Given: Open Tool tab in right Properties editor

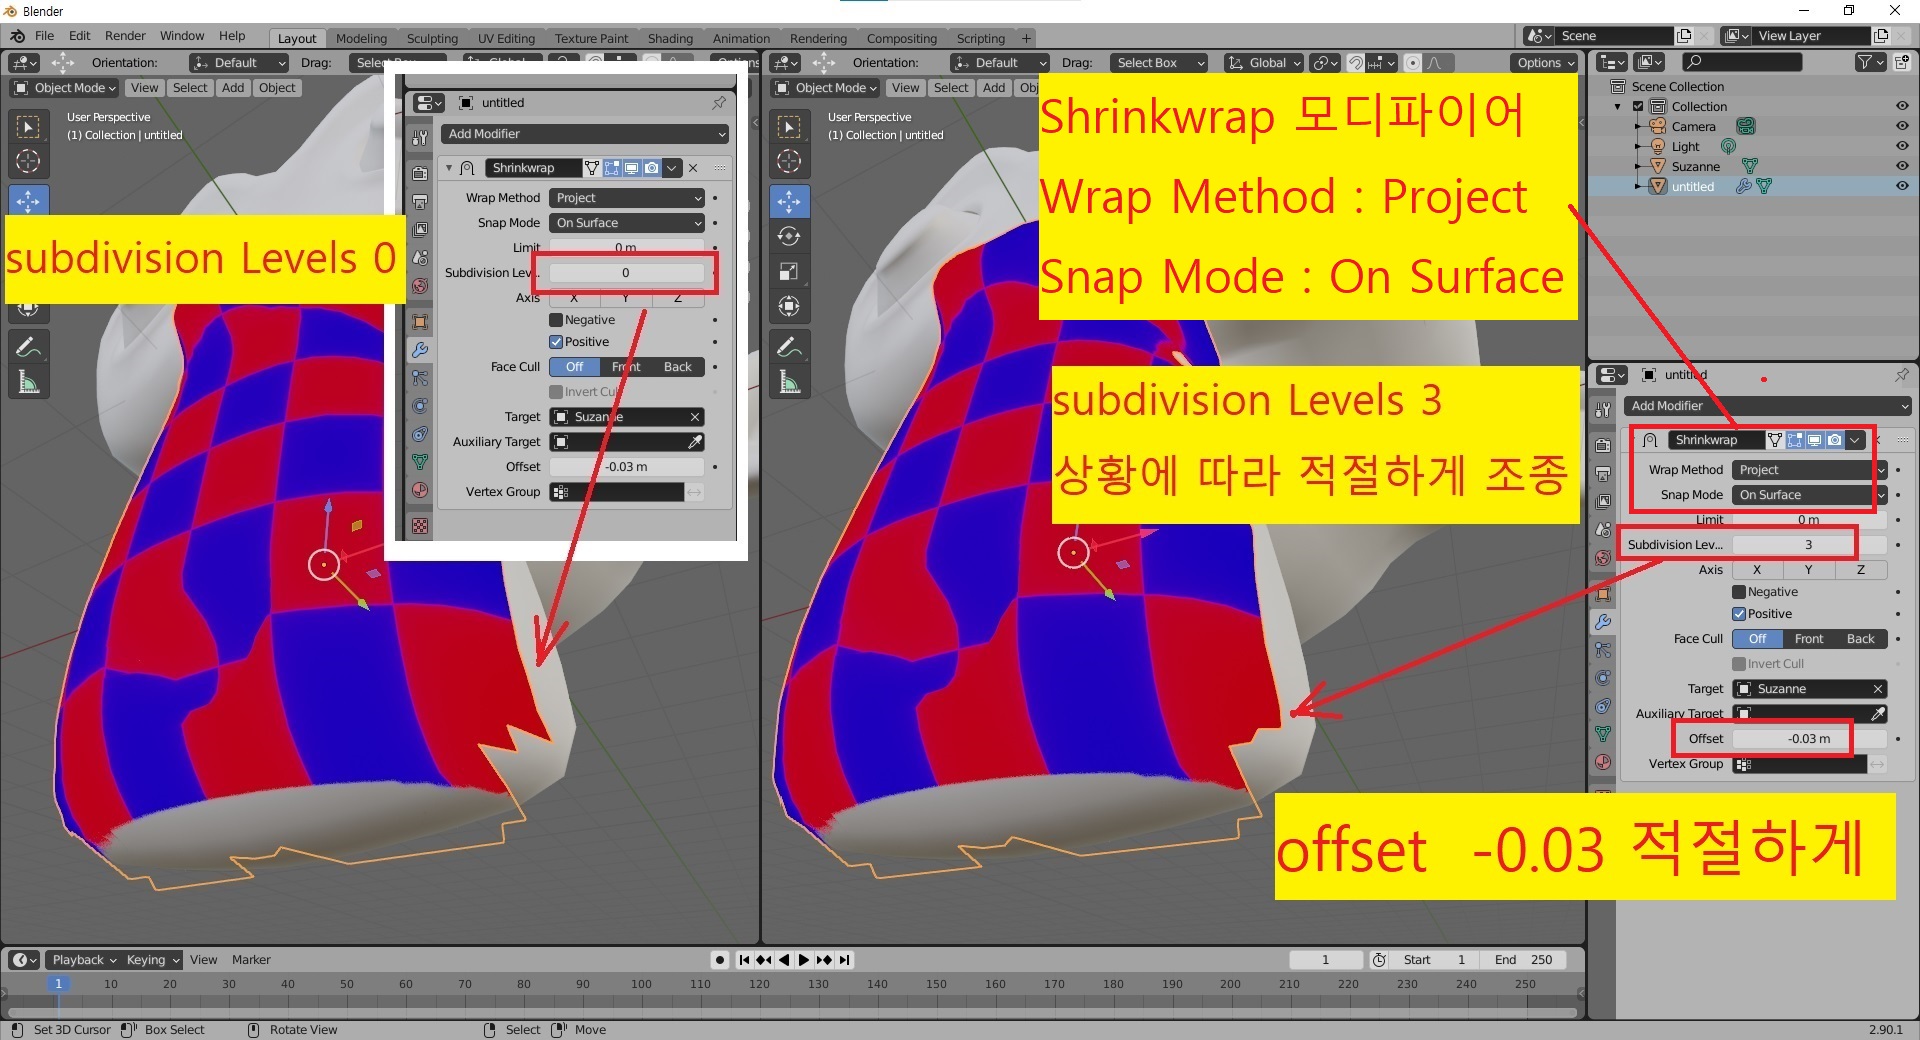Looking at the screenshot, I should pyautogui.click(x=1603, y=410).
